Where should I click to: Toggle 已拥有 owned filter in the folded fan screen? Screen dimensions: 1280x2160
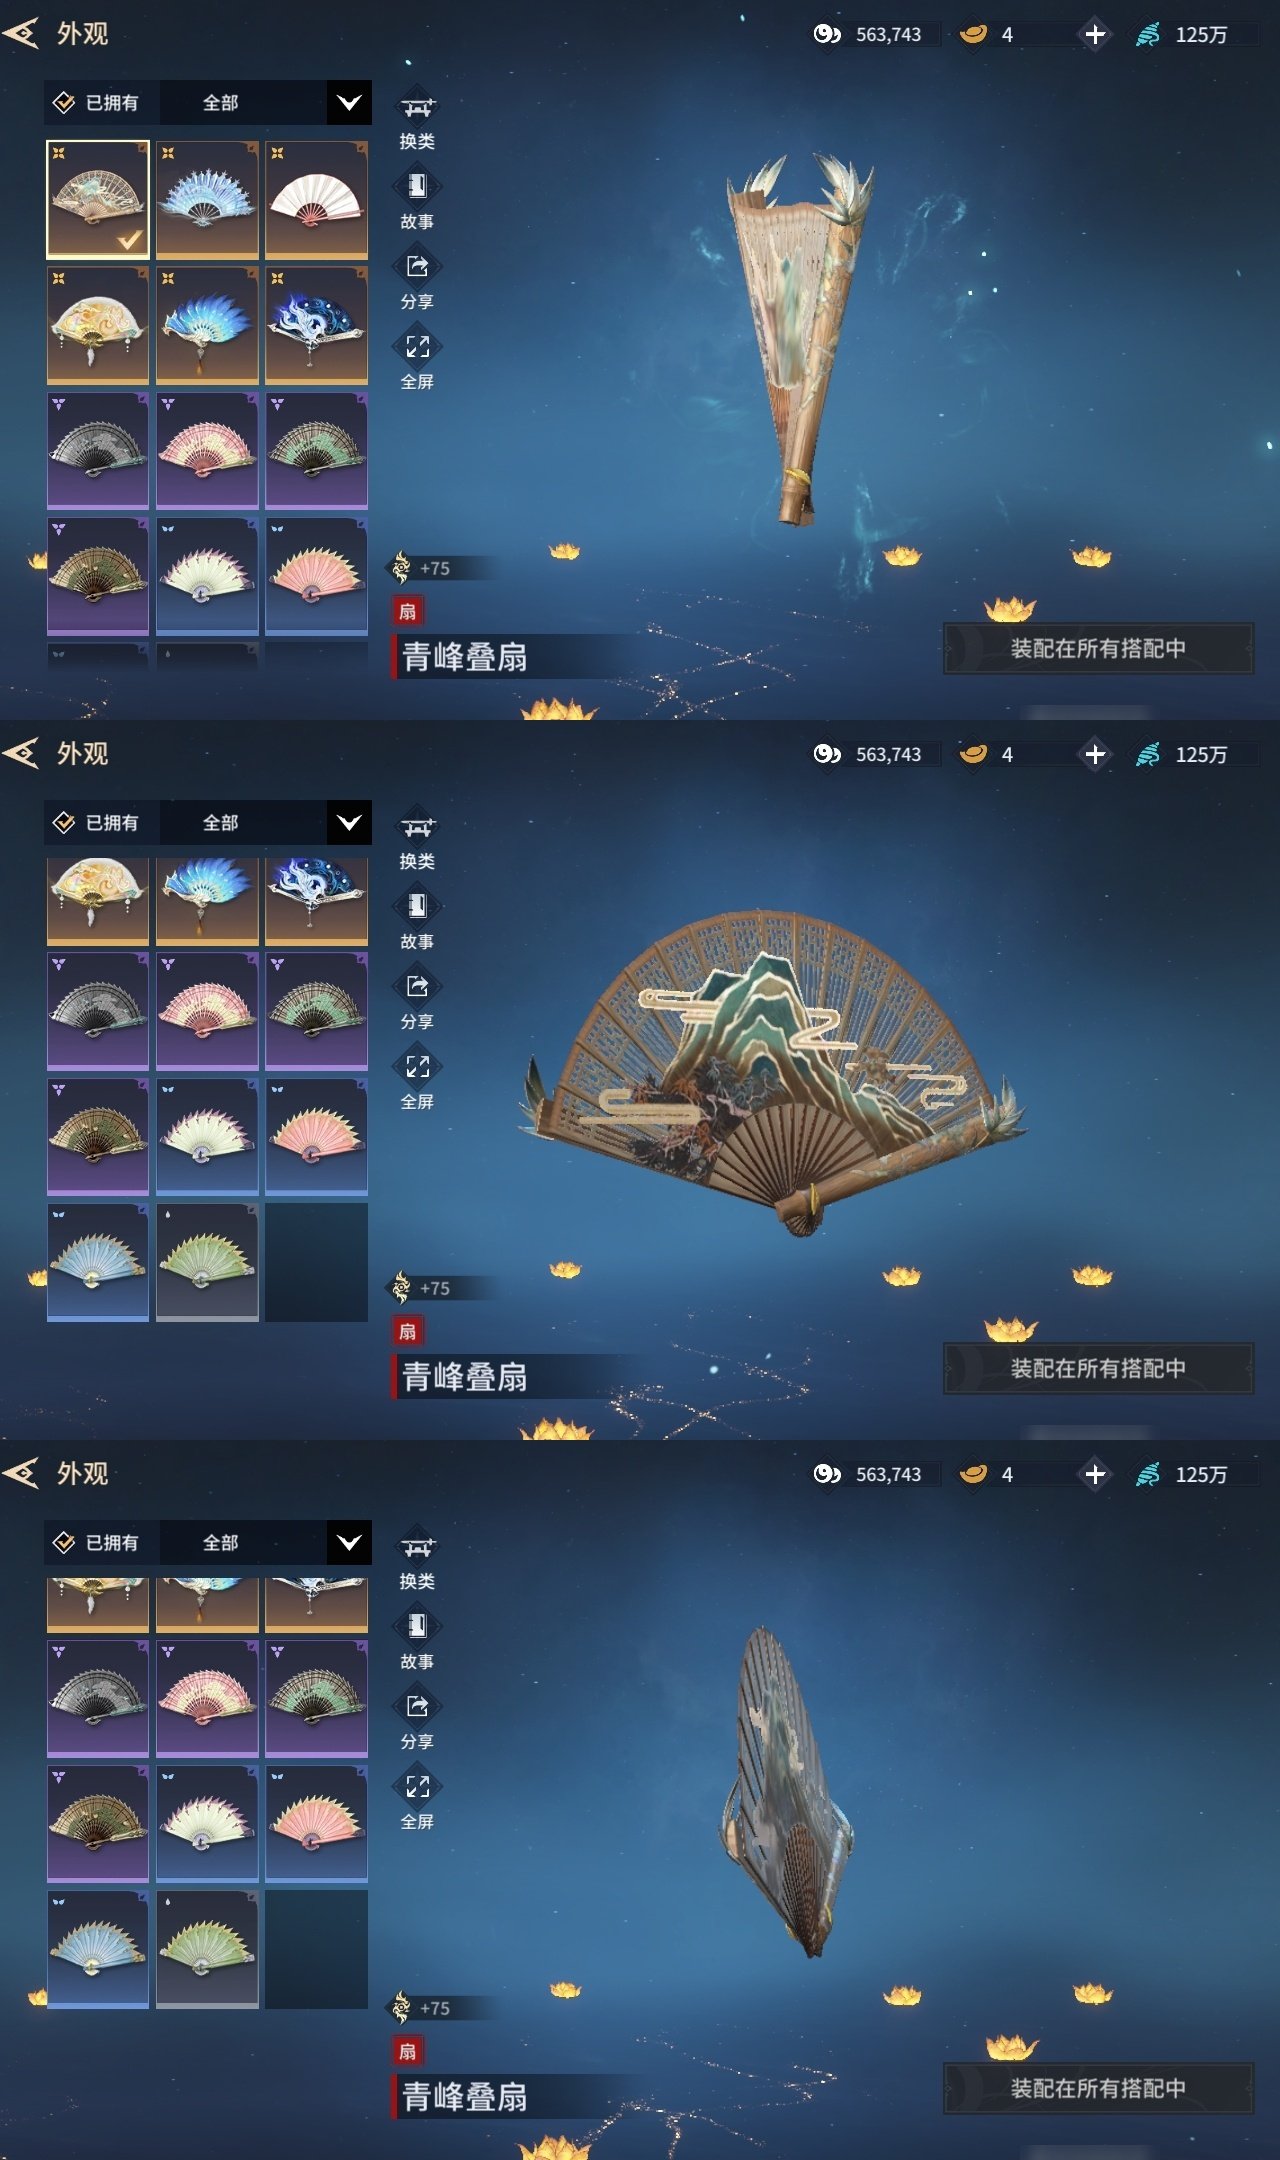tap(98, 103)
